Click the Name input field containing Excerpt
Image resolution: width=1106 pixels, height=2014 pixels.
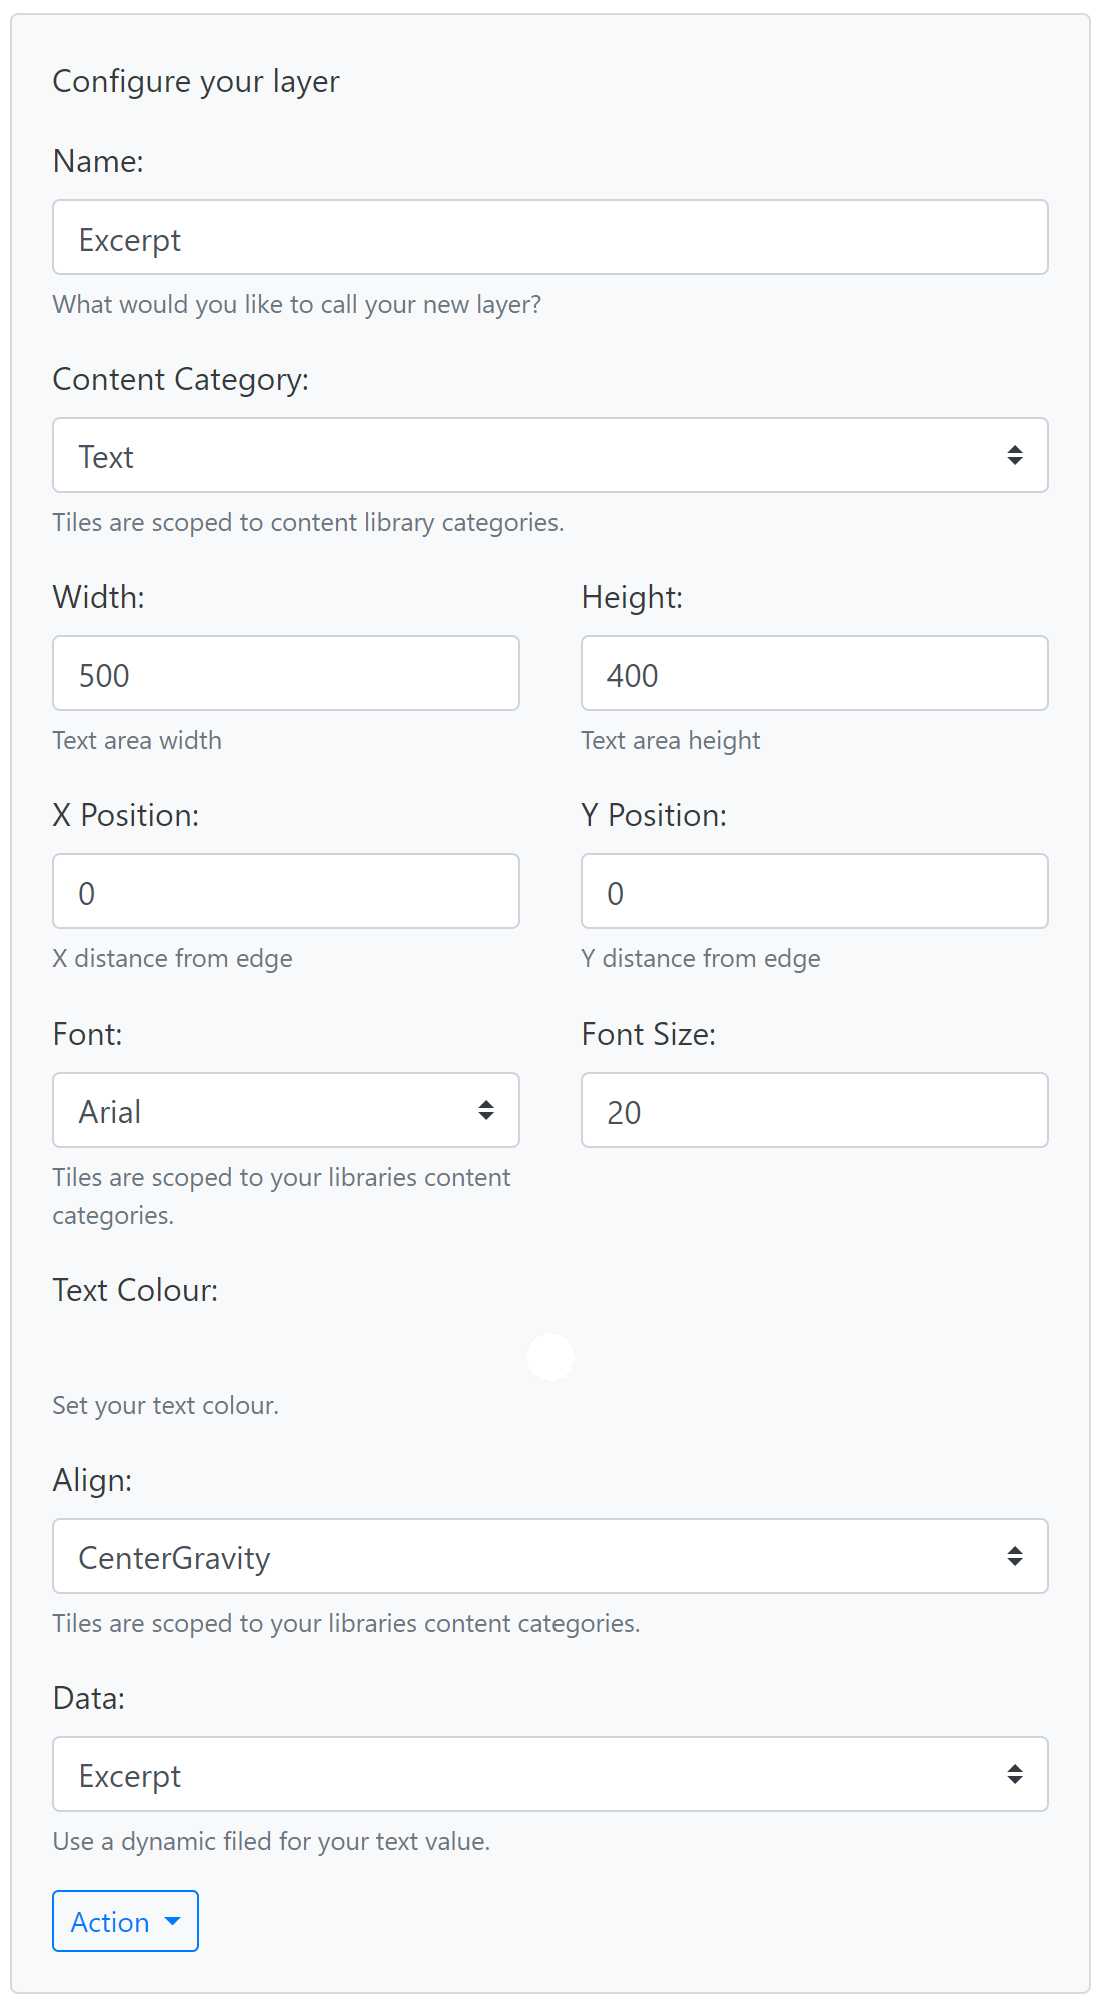click(550, 238)
